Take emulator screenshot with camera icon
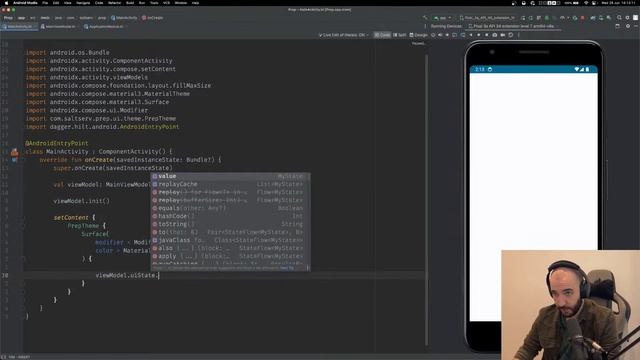This screenshot has width=640, height=360. 495,35
